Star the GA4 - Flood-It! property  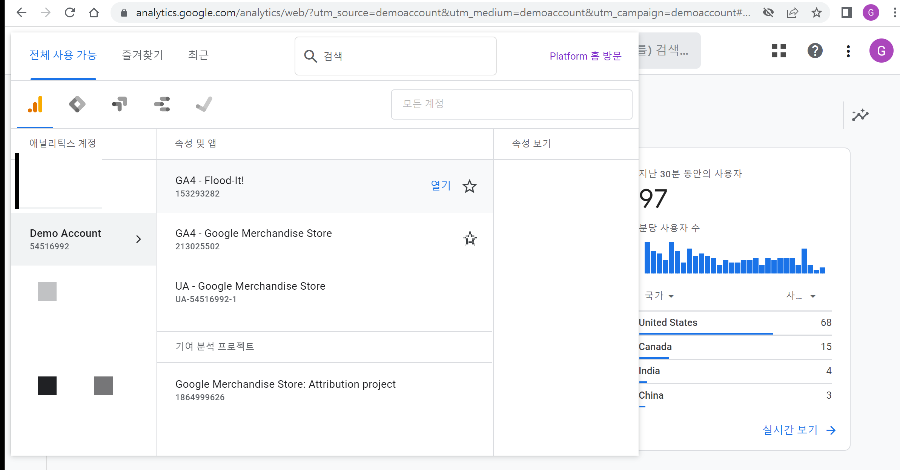point(470,186)
